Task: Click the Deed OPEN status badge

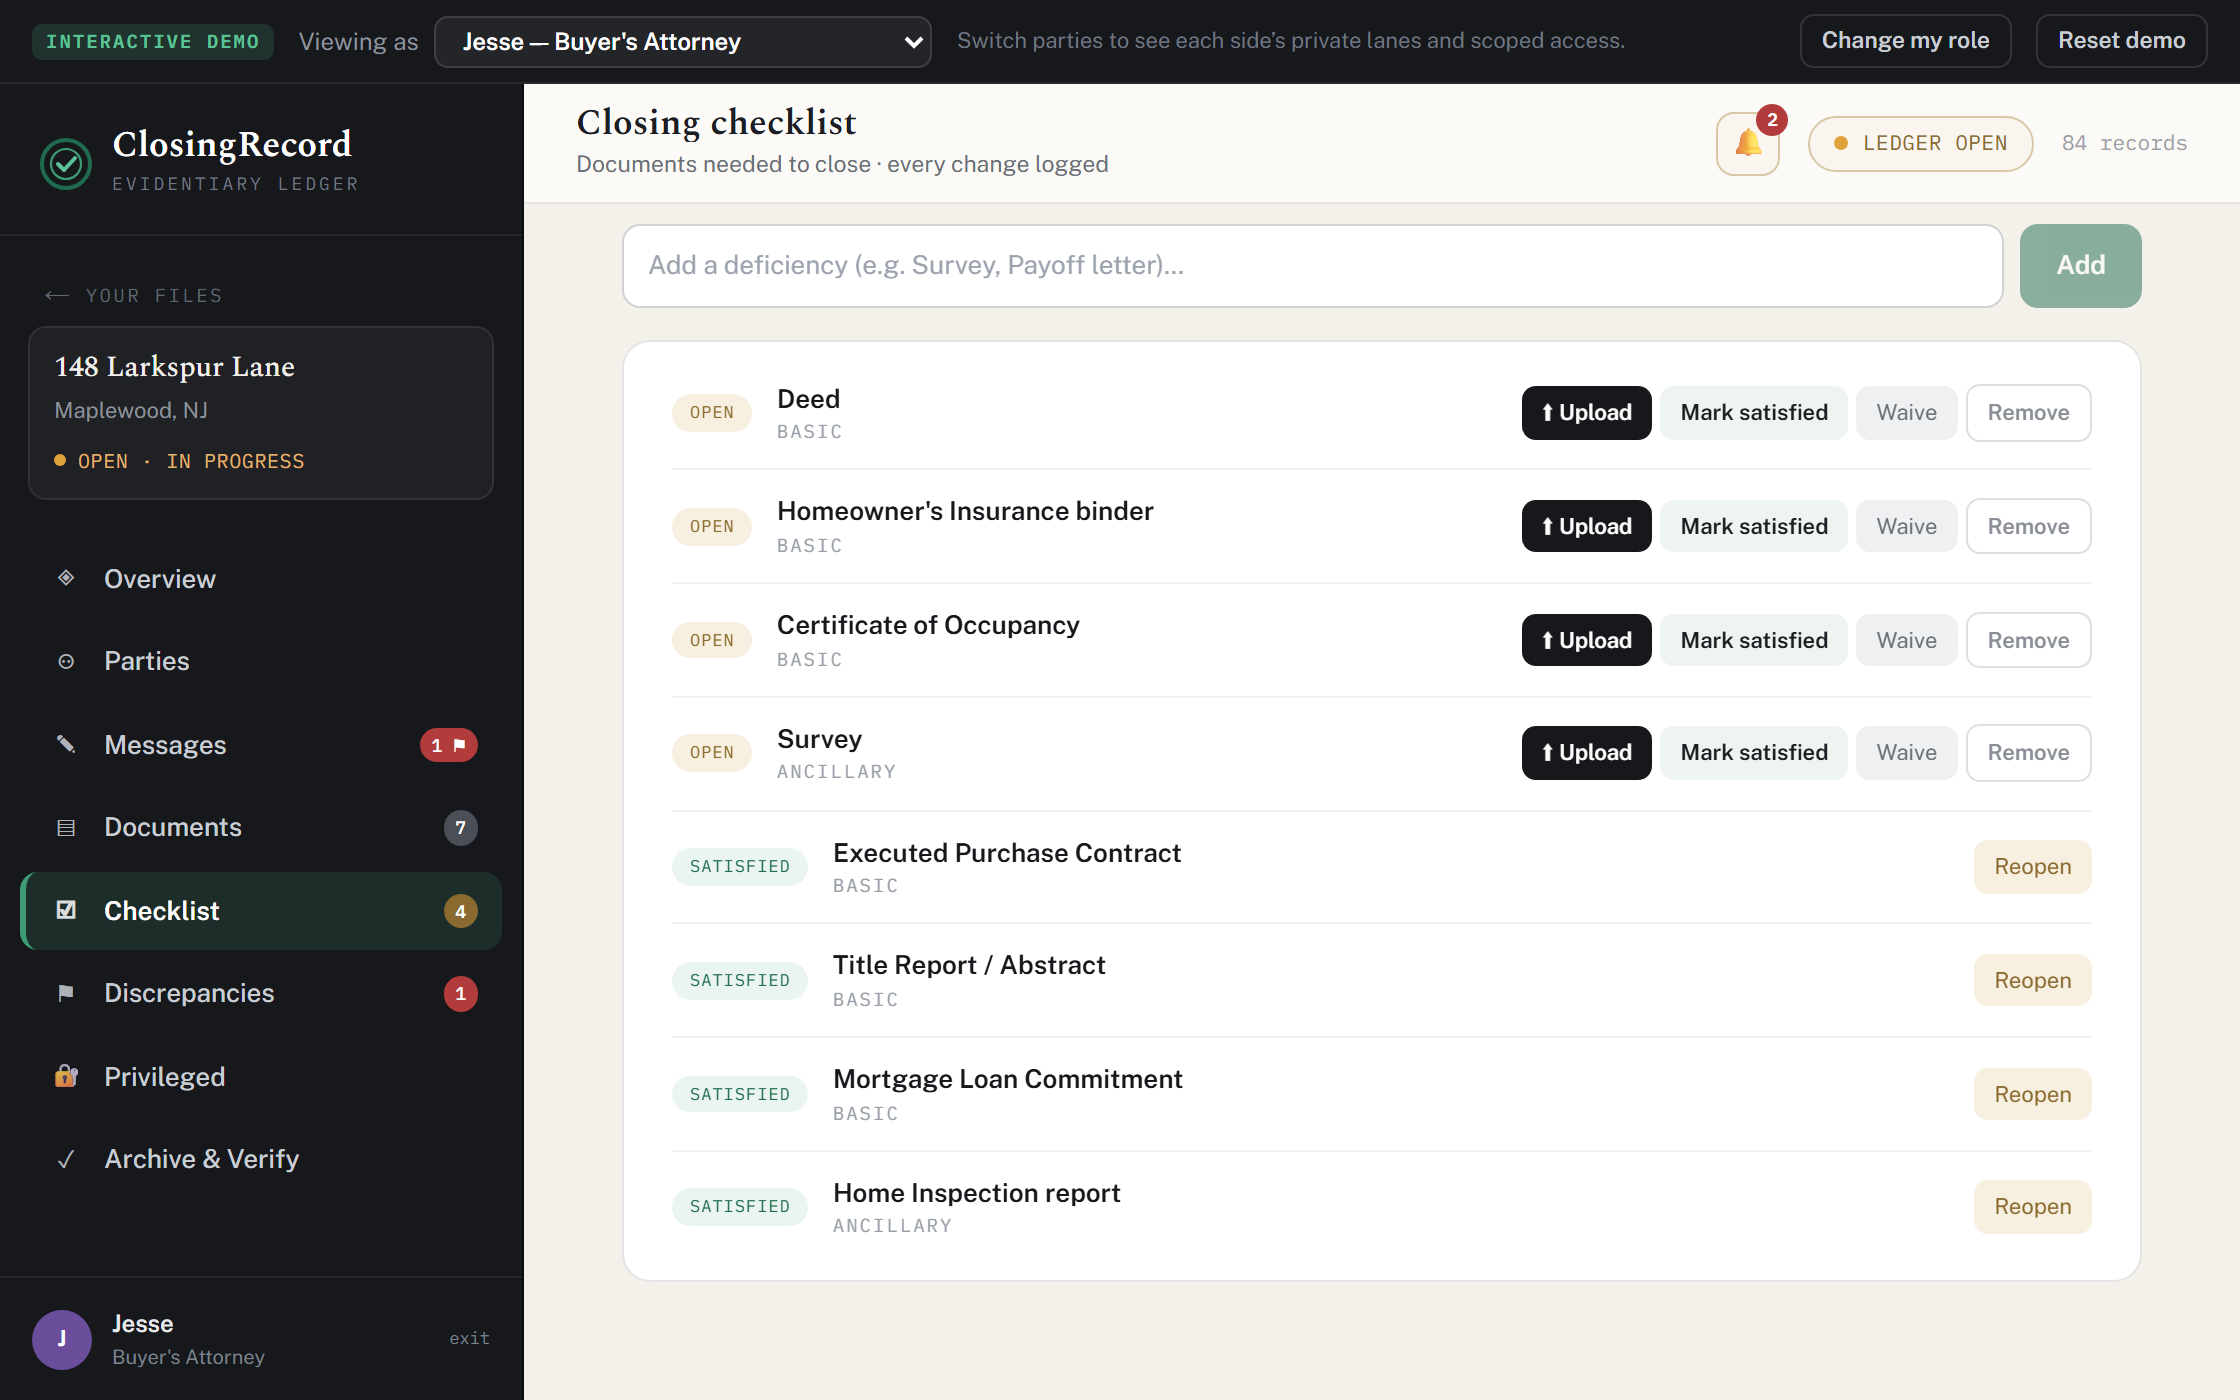Action: click(x=711, y=413)
